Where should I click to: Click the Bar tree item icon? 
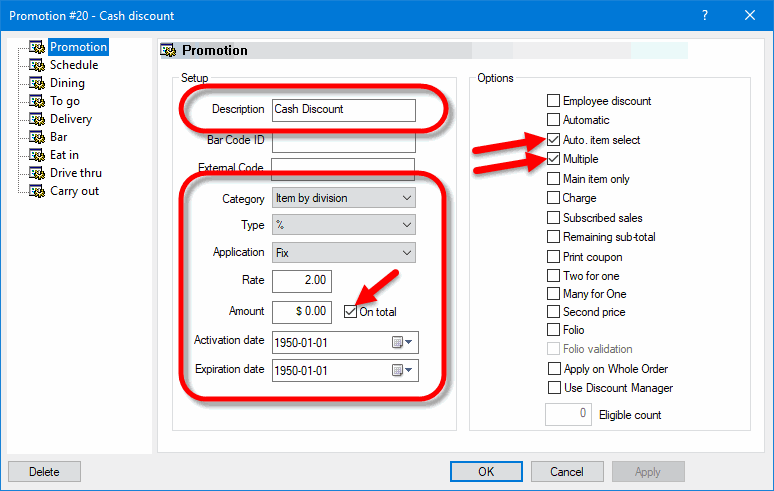click(x=38, y=137)
